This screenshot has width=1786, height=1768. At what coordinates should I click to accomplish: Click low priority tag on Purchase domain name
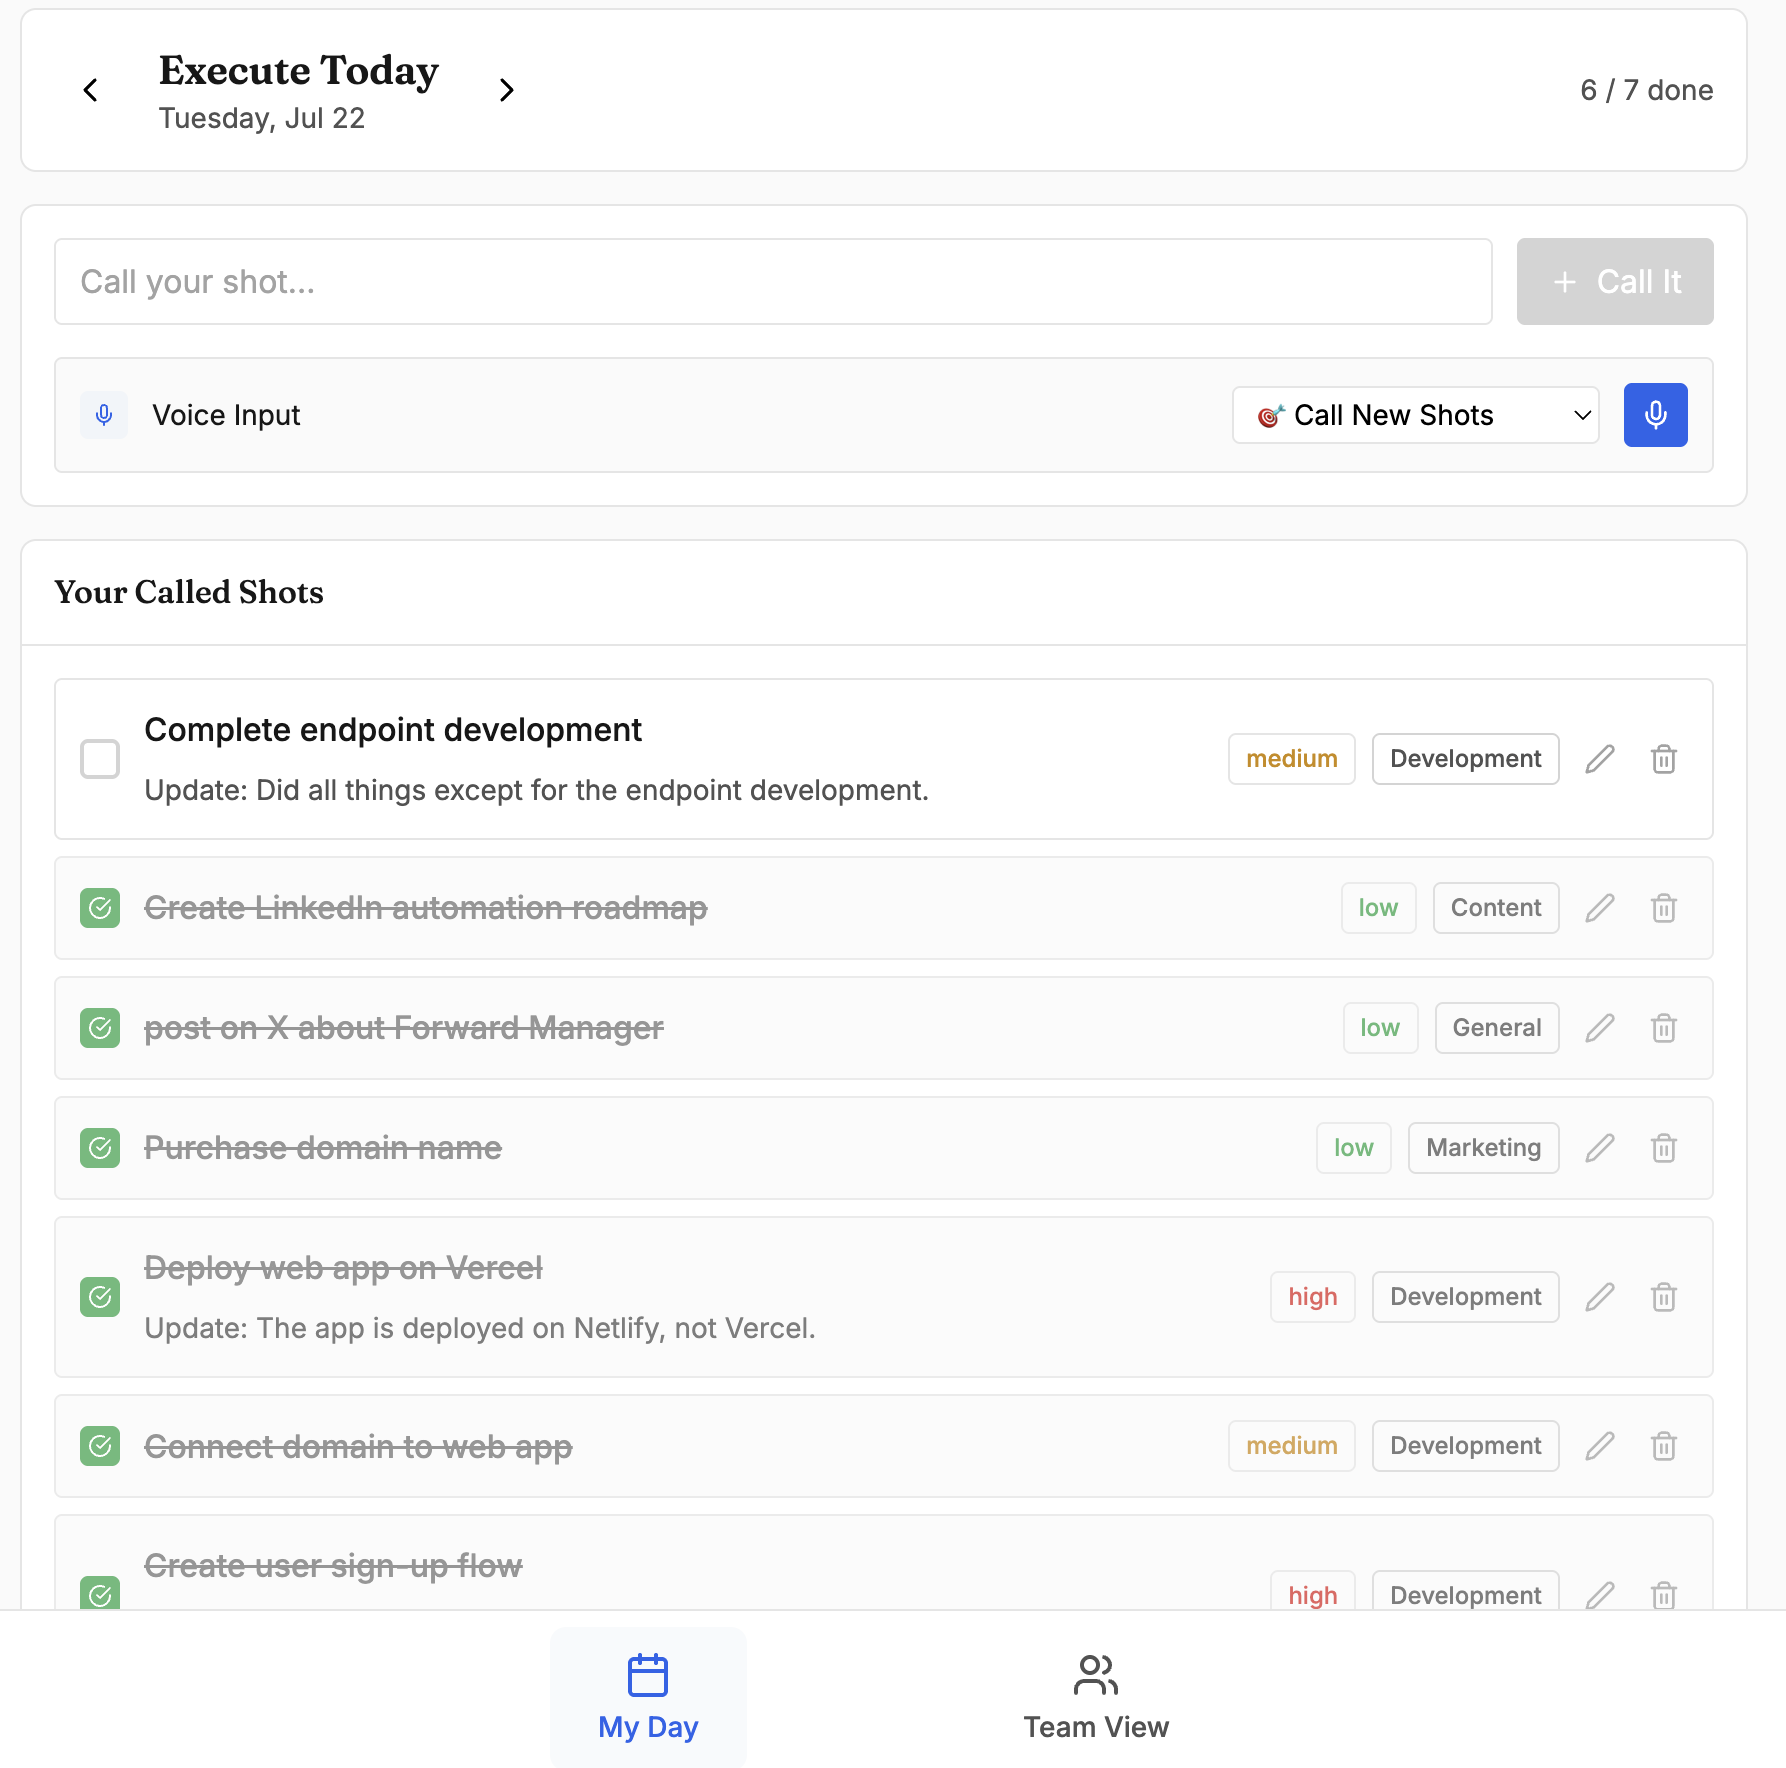coord(1354,1148)
